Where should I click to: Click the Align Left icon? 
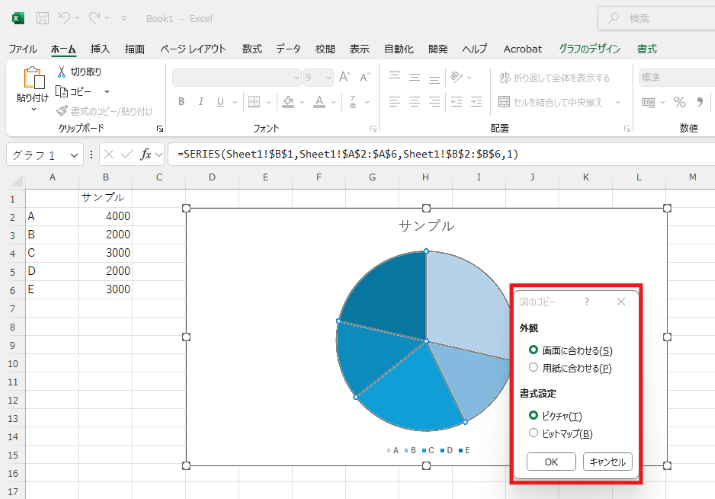click(394, 102)
